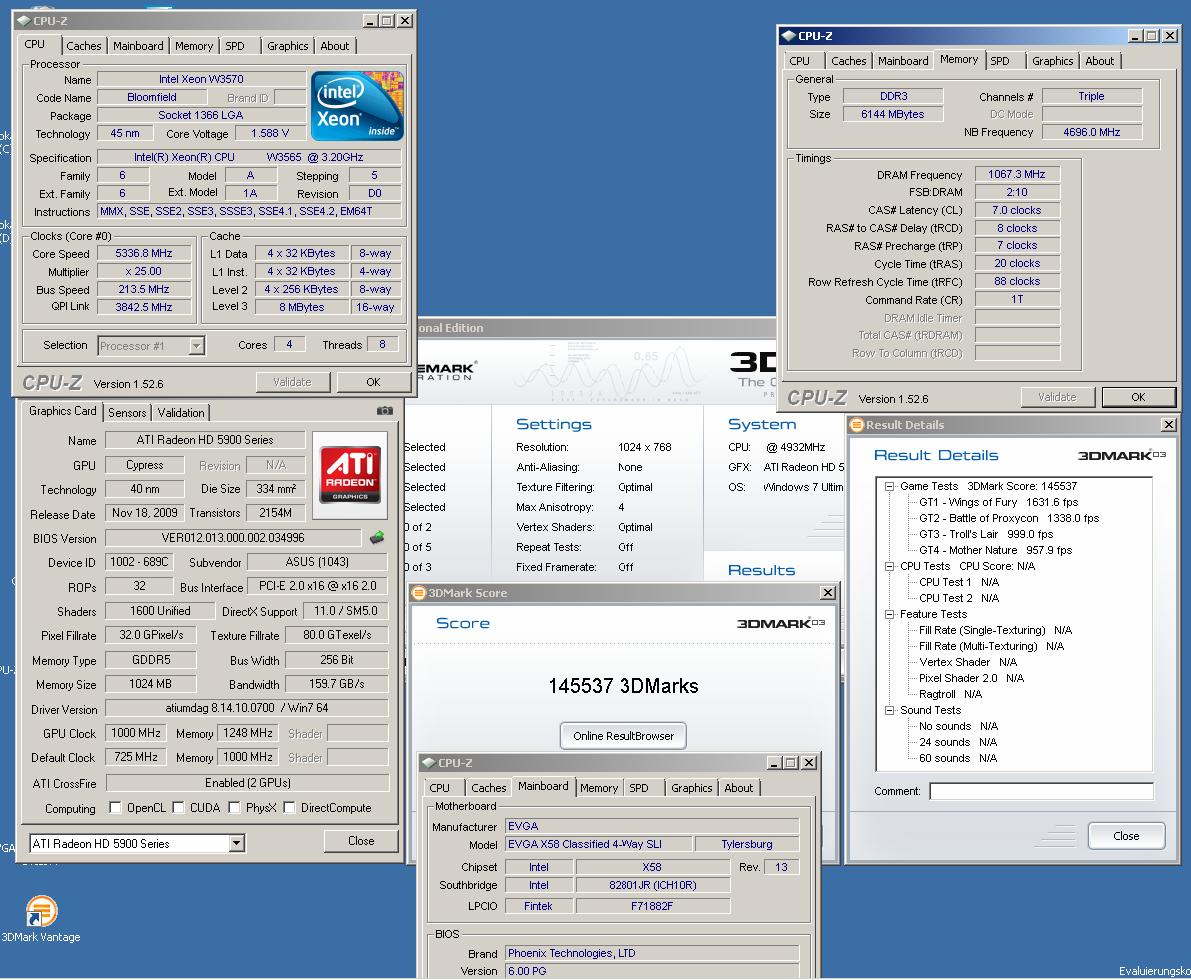Screen dimensions: 1191x980
Task: Click the Core Speed 5336.8 MHz value
Action: pos(144,253)
